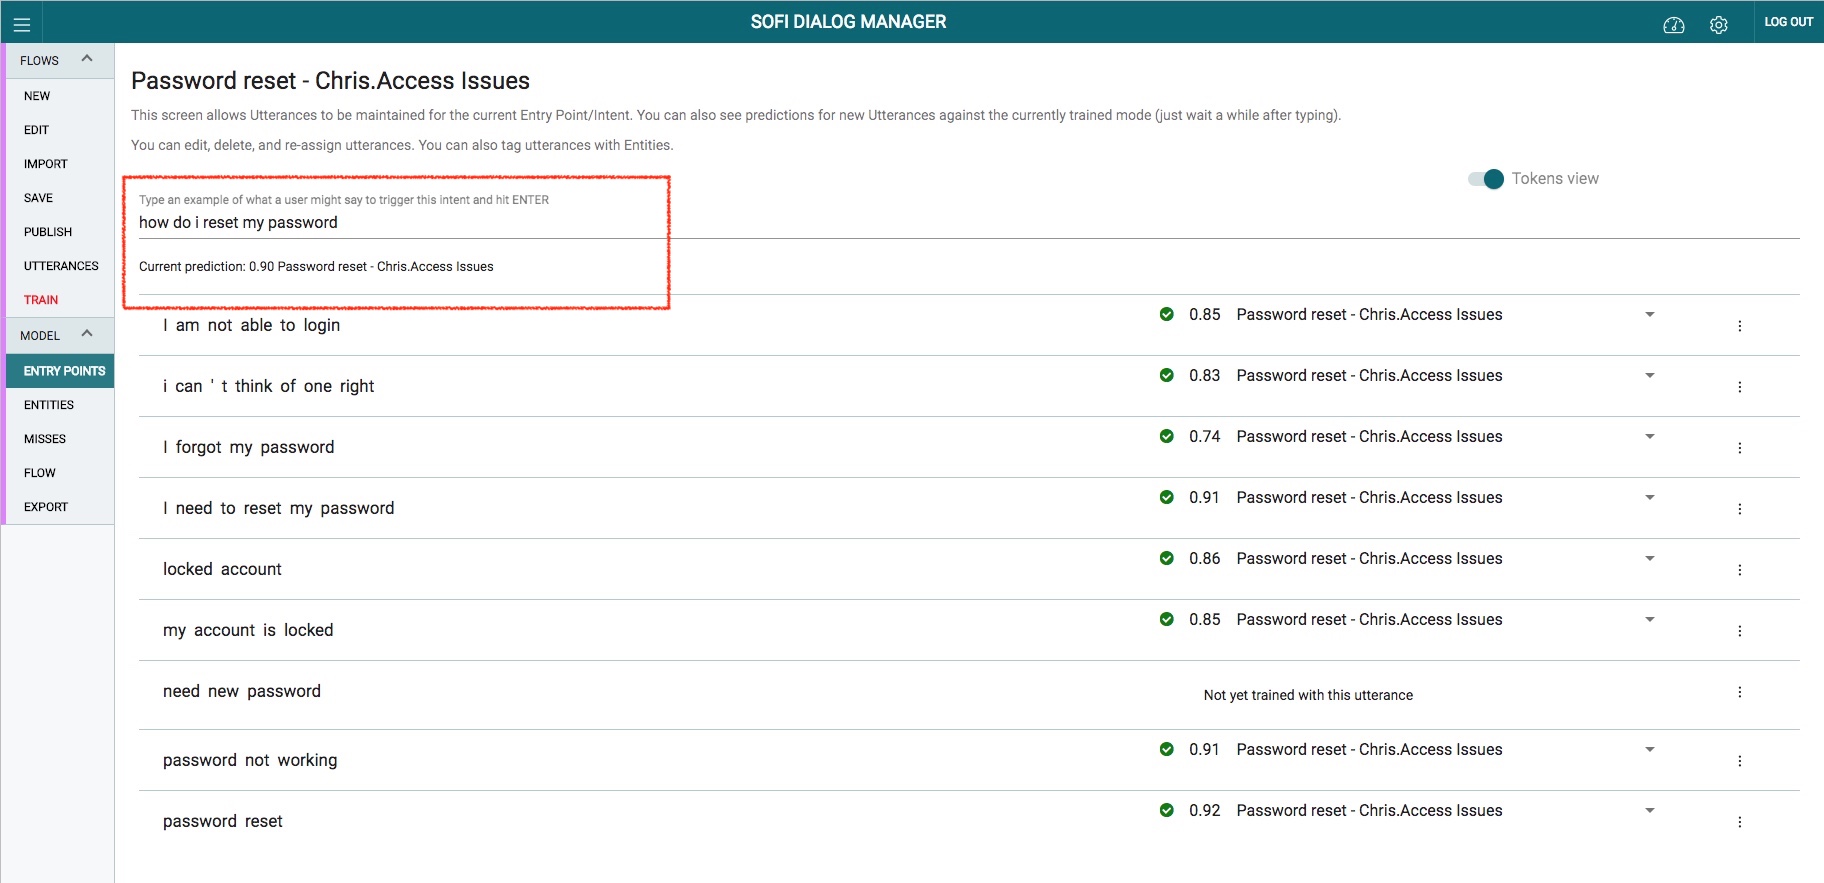Open more options for 'I am not able to login'
This screenshot has width=1824, height=883.
(x=1740, y=326)
